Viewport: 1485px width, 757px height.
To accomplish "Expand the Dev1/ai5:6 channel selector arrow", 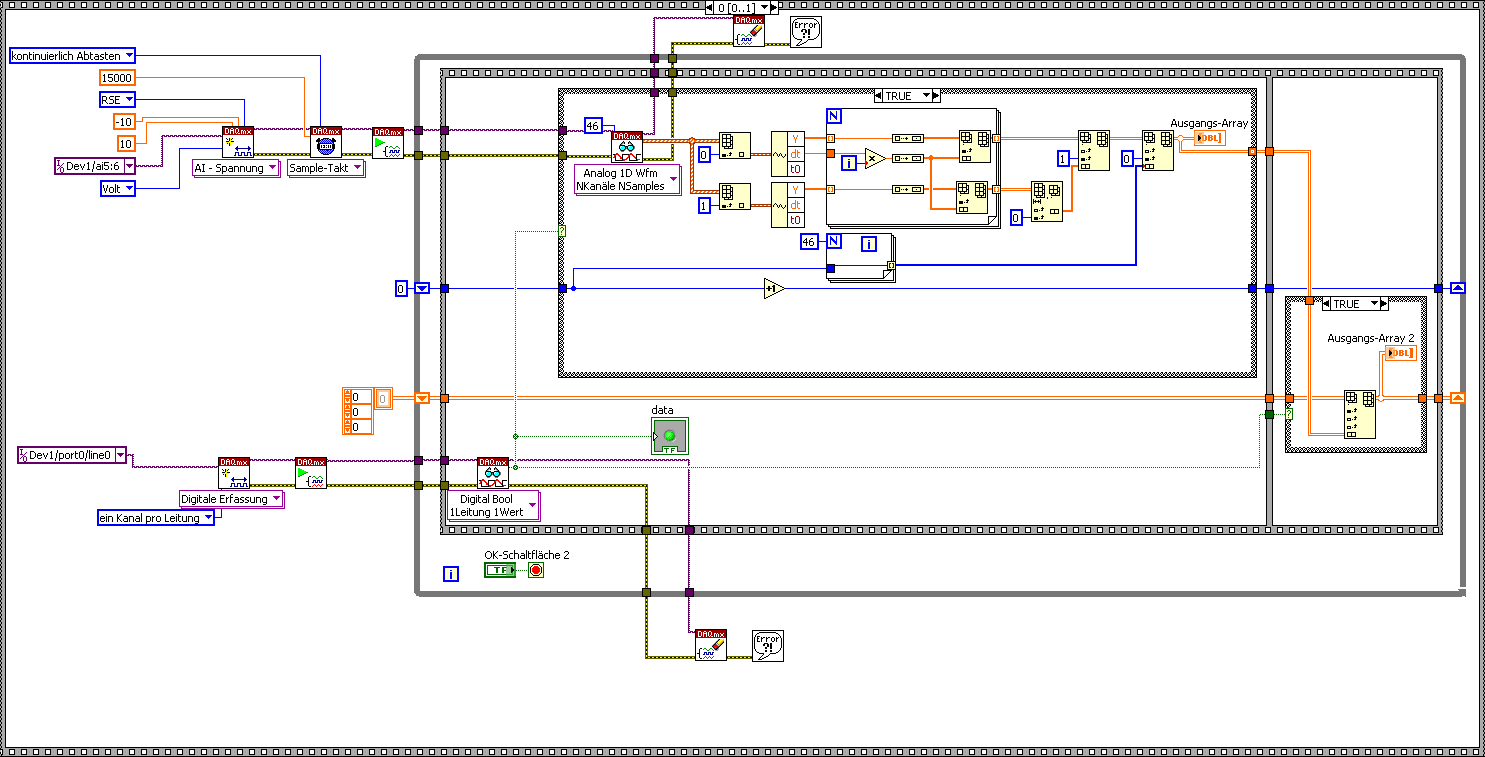I will point(129,166).
